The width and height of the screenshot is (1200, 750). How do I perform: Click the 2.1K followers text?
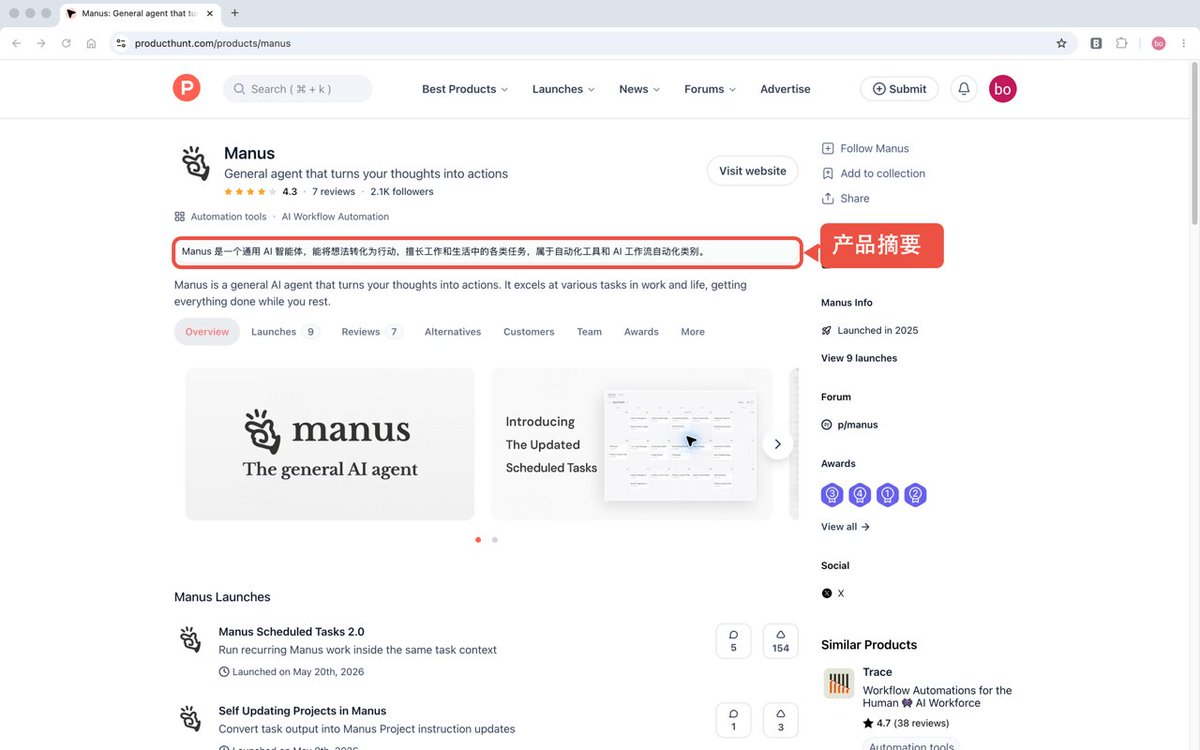pos(402,192)
